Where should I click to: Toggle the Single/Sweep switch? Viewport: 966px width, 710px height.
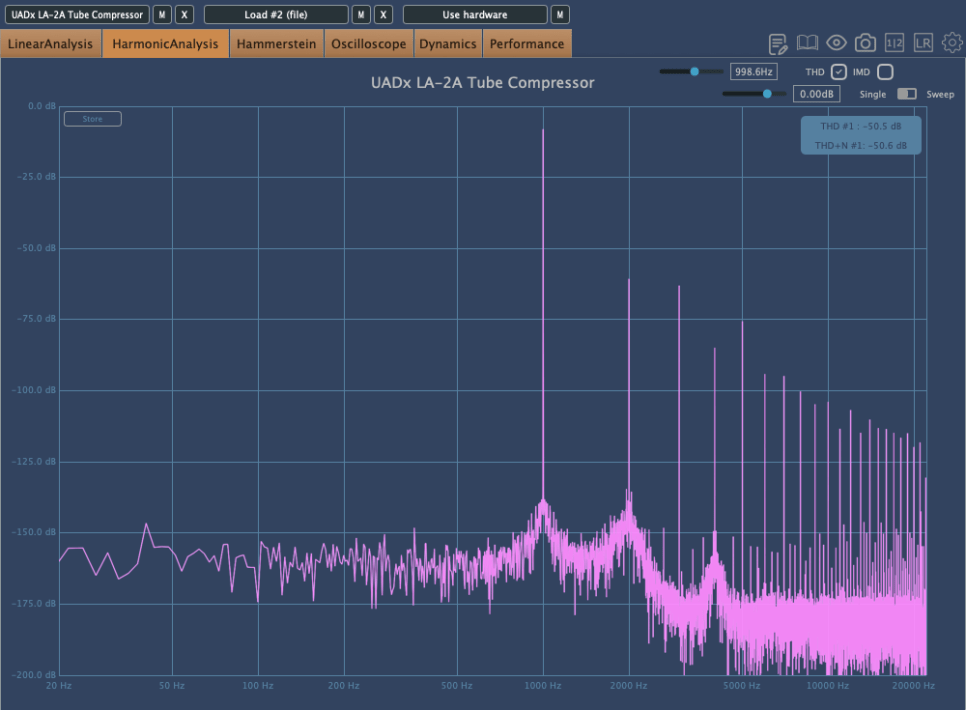907,94
